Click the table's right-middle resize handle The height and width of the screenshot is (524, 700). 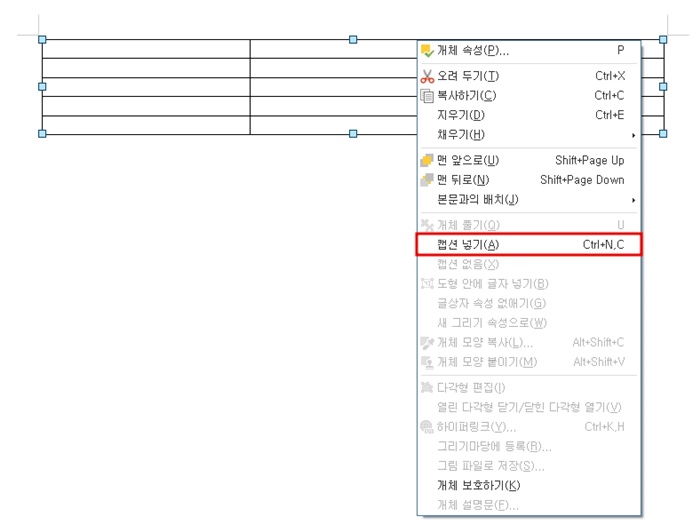[x=663, y=87]
